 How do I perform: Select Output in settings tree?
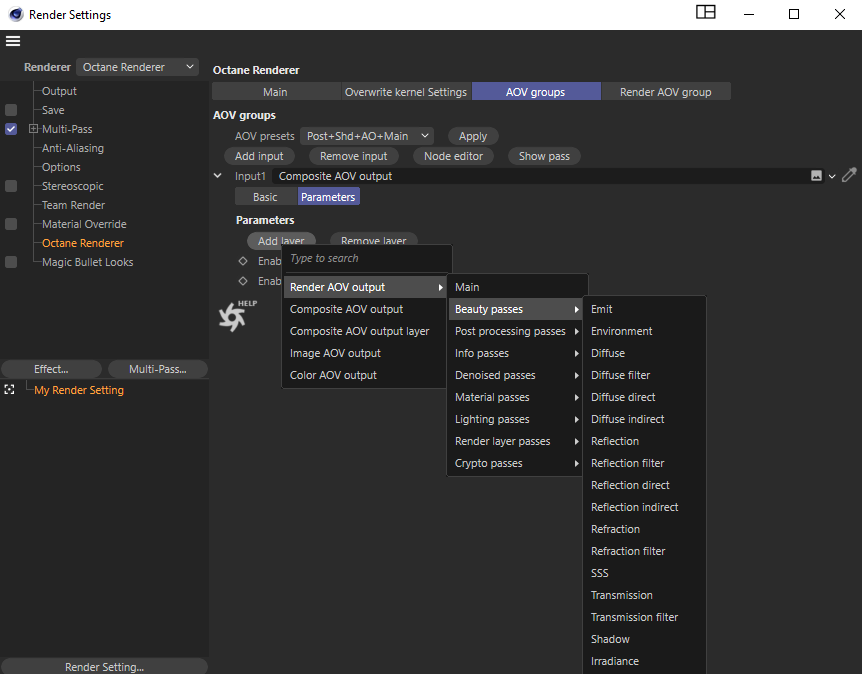[x=59, y=91]
